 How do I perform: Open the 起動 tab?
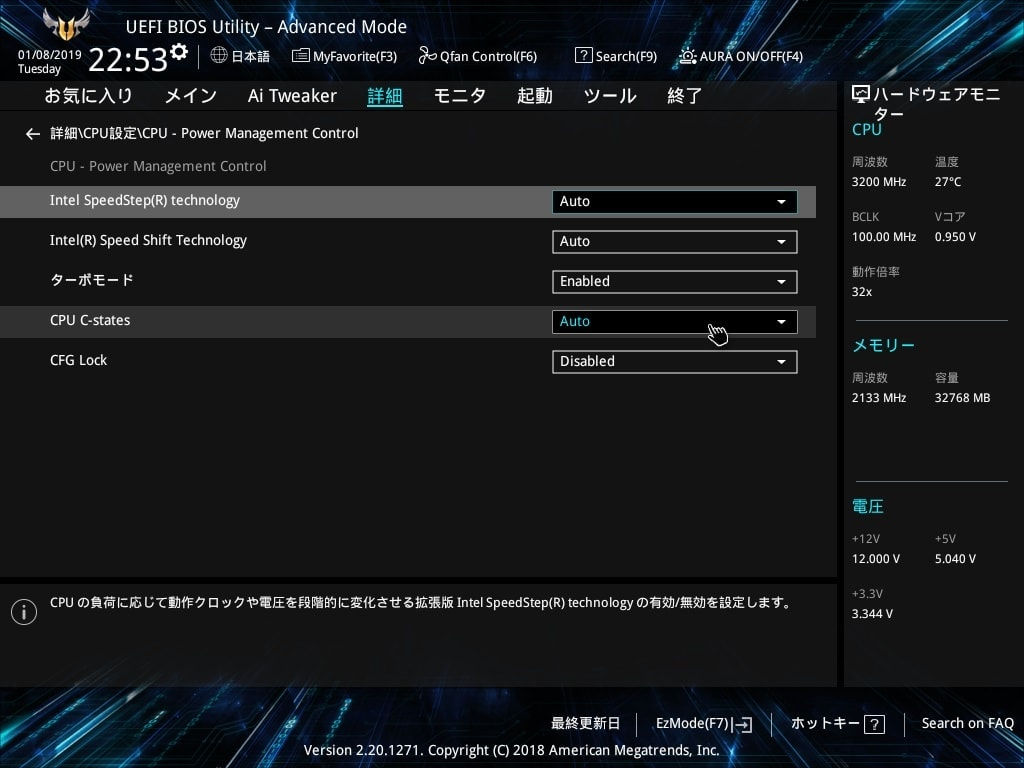[535, 96]
